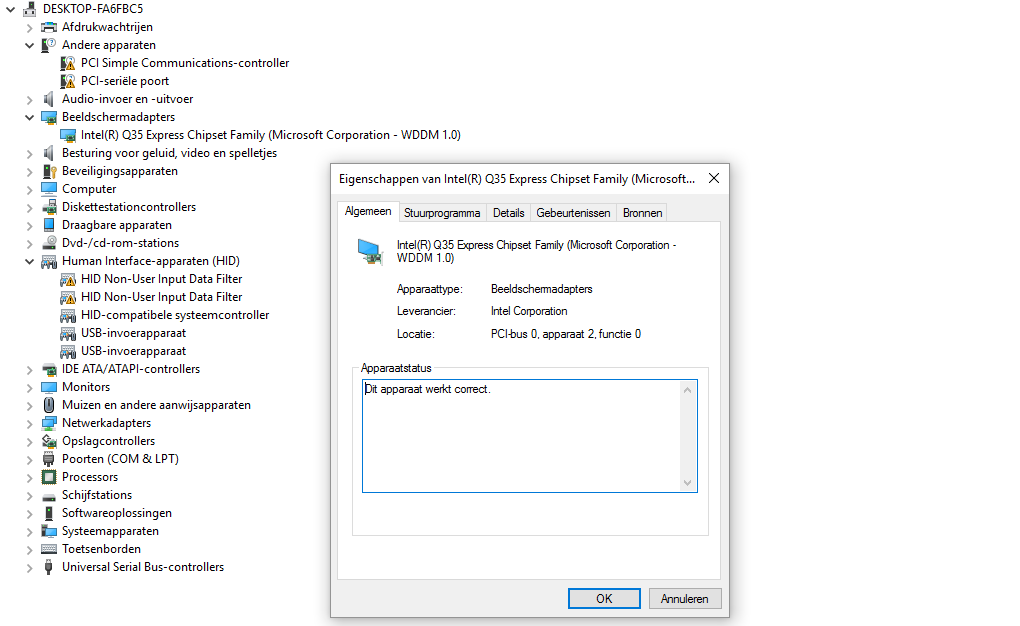Click the Afdrukwachtrijen printer icon
The width and height of the screenshot is (1020, 626).
pyautogui.click(x=49, y=27)
